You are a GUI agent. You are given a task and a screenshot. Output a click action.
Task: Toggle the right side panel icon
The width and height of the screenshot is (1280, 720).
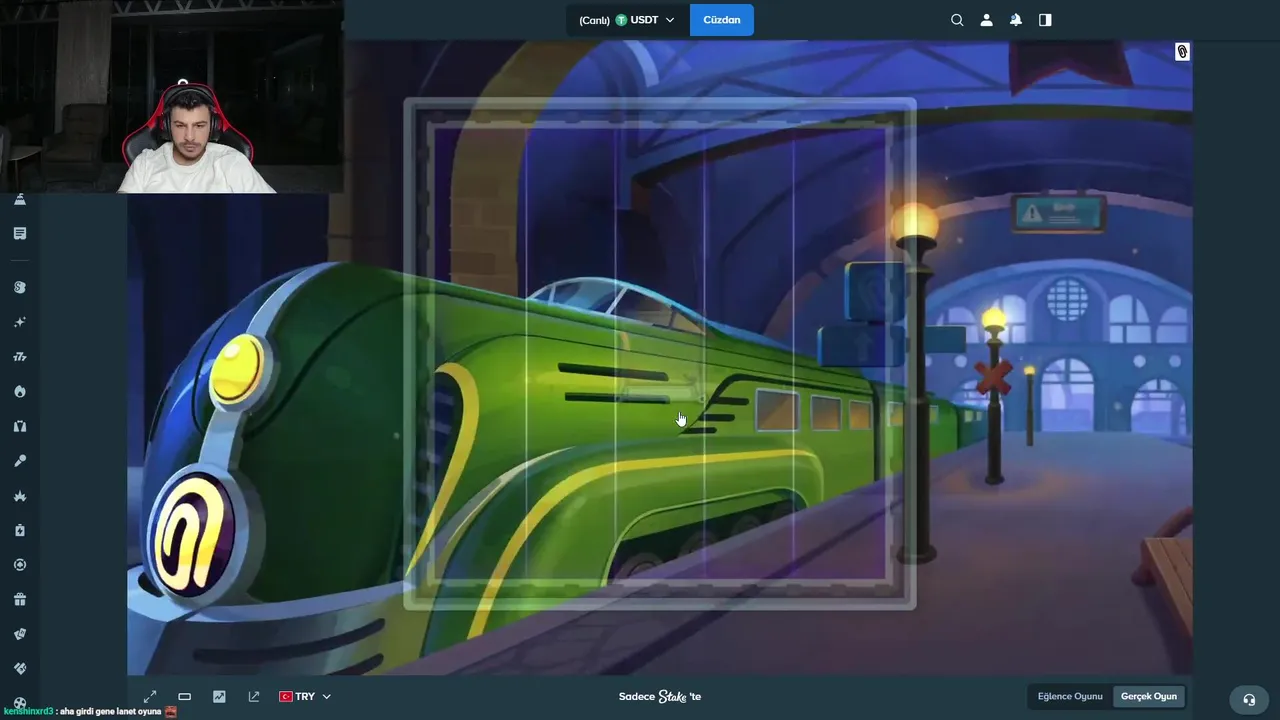1045,20
